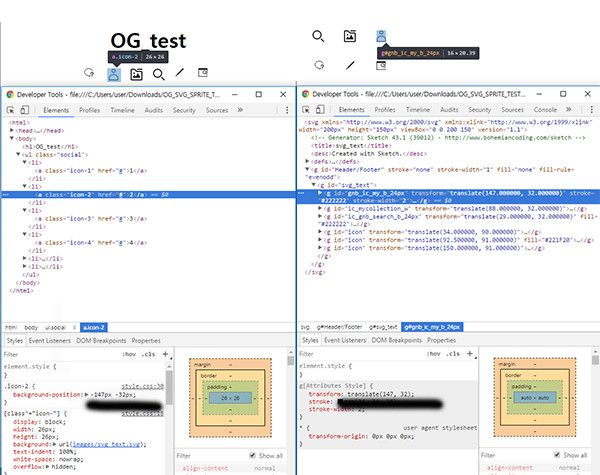Select g#Header/Footer in right breadcrumb
This screenshot has height=475, width=600.
coord(339,327)
